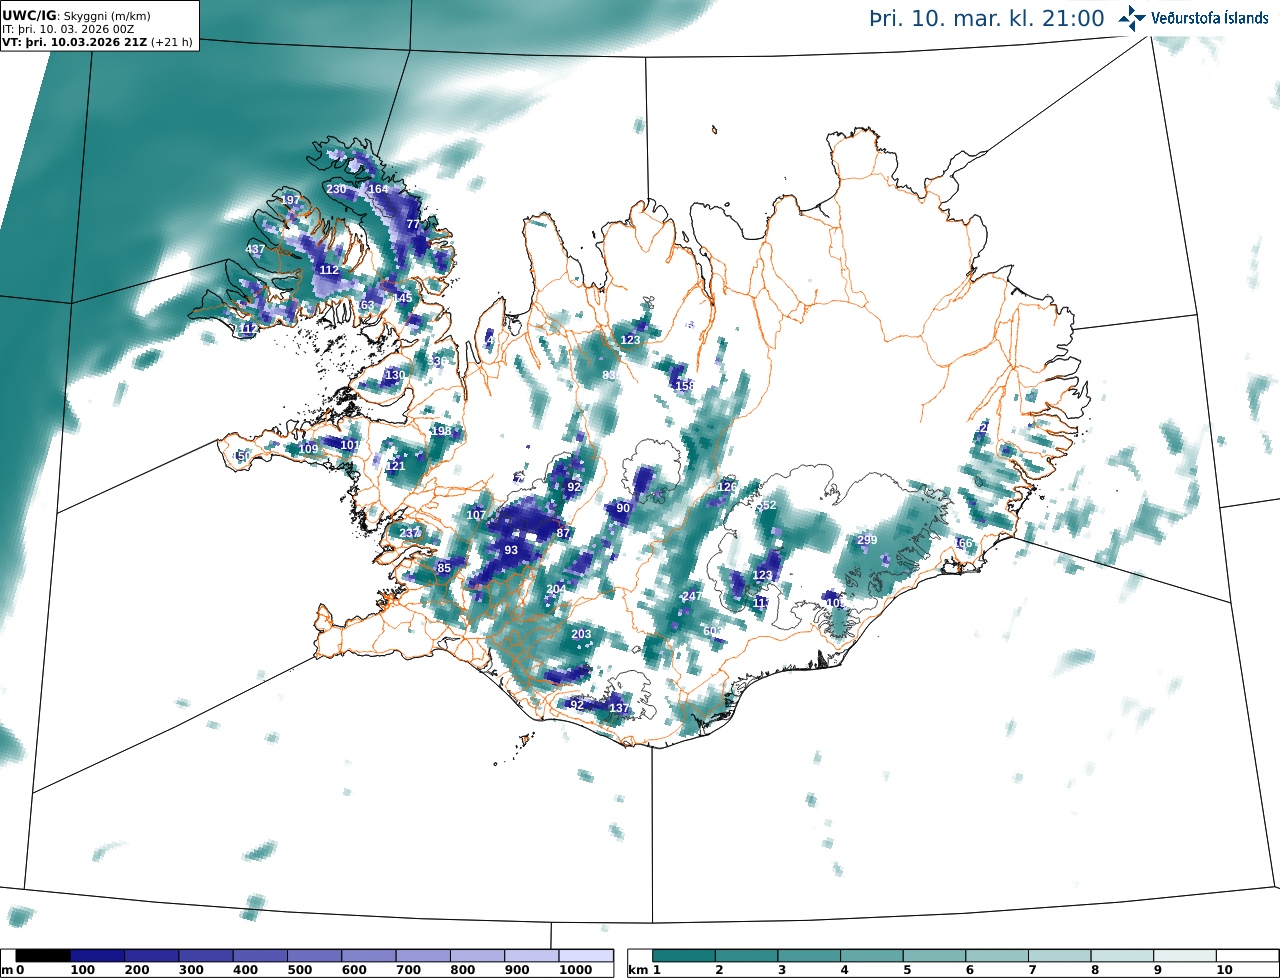Screen dimensions: 1280x978
Task: Click the VT: þri. 10.03.2026 21Z line
Action: click(98, 42)
